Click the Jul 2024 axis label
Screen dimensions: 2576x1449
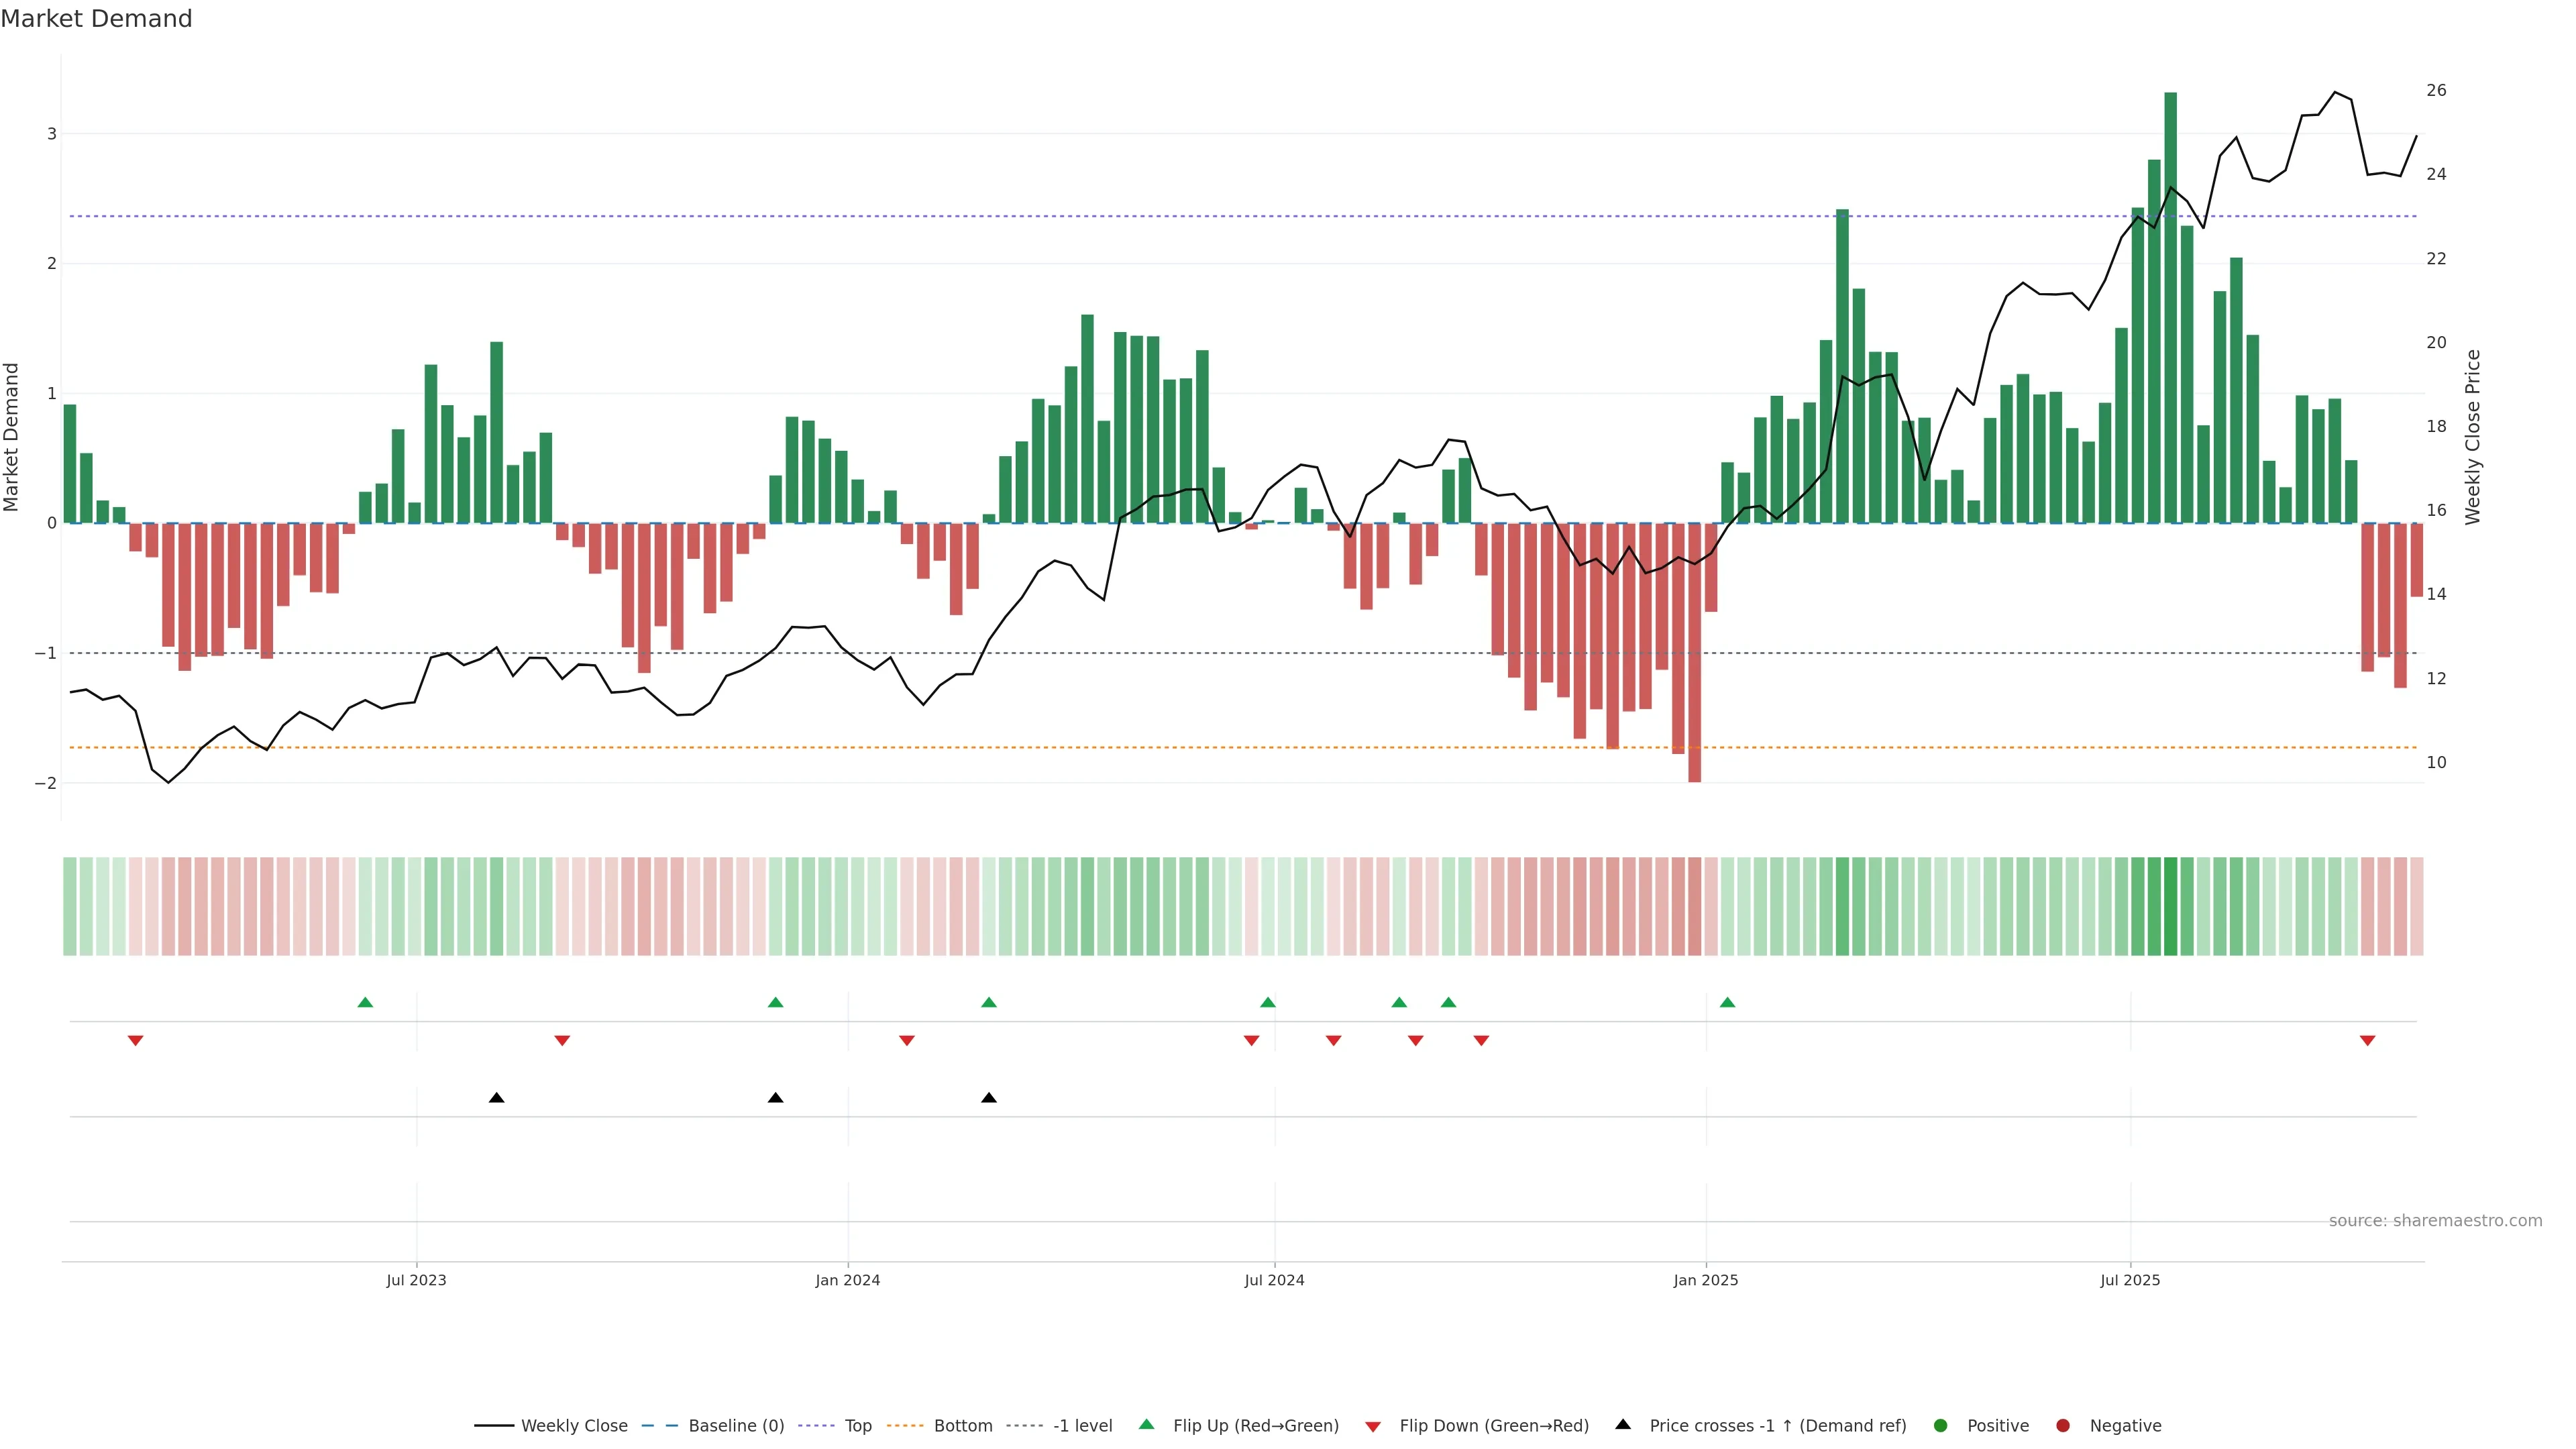point(1274,1280)
